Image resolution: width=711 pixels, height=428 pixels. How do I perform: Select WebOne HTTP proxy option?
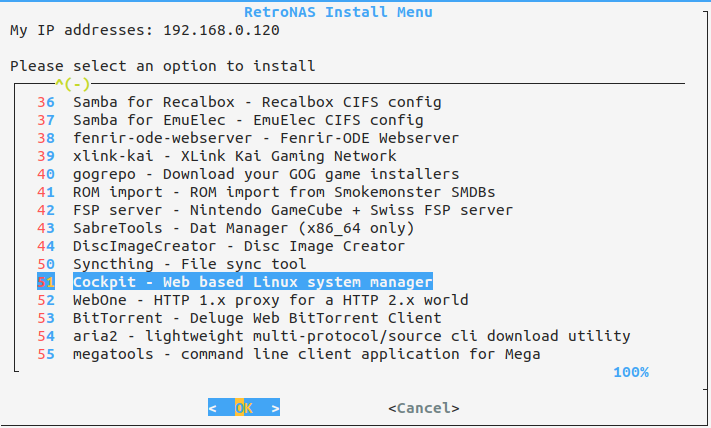point(253,300)
